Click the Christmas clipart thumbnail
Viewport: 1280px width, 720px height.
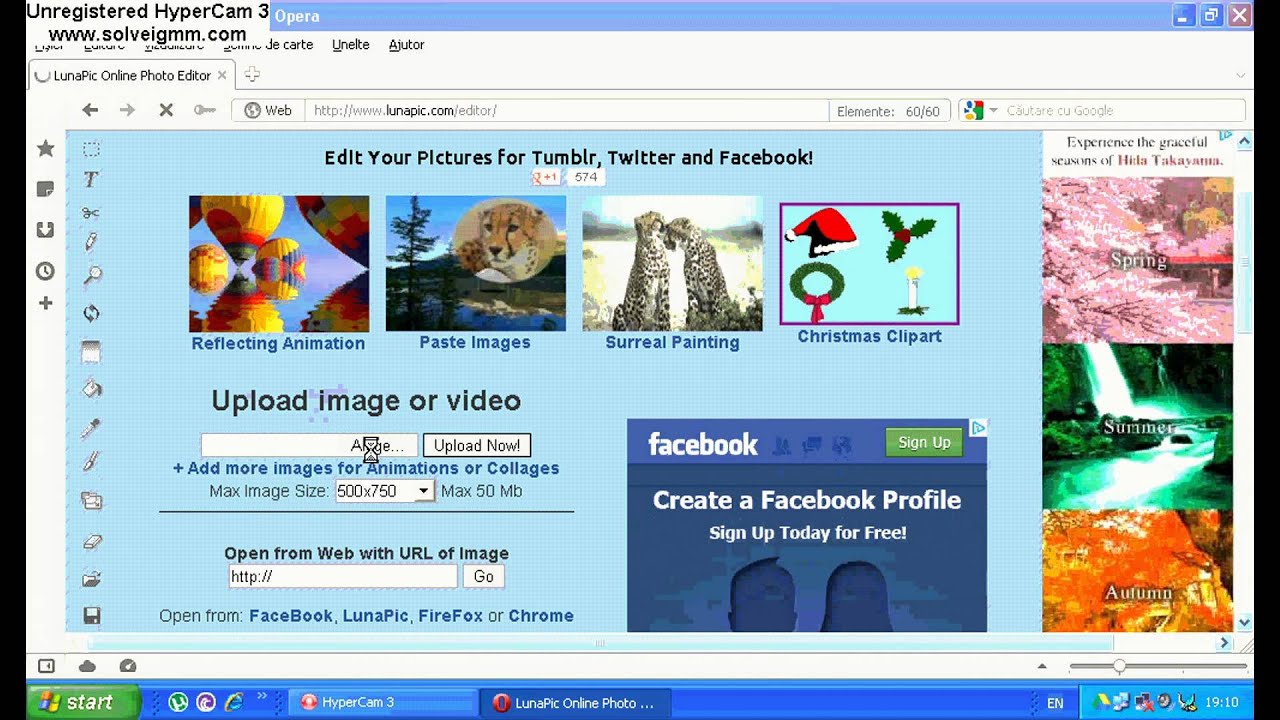(x=869, y=264)
